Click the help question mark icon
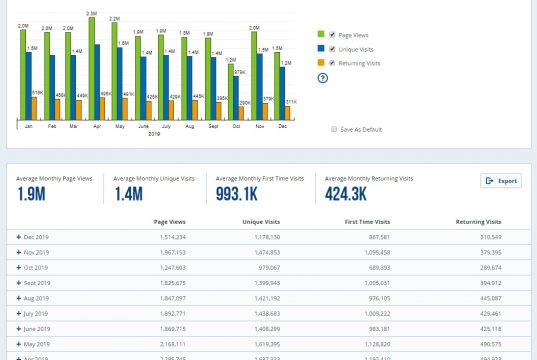This screenshot has height=360, width=537. 323,78
